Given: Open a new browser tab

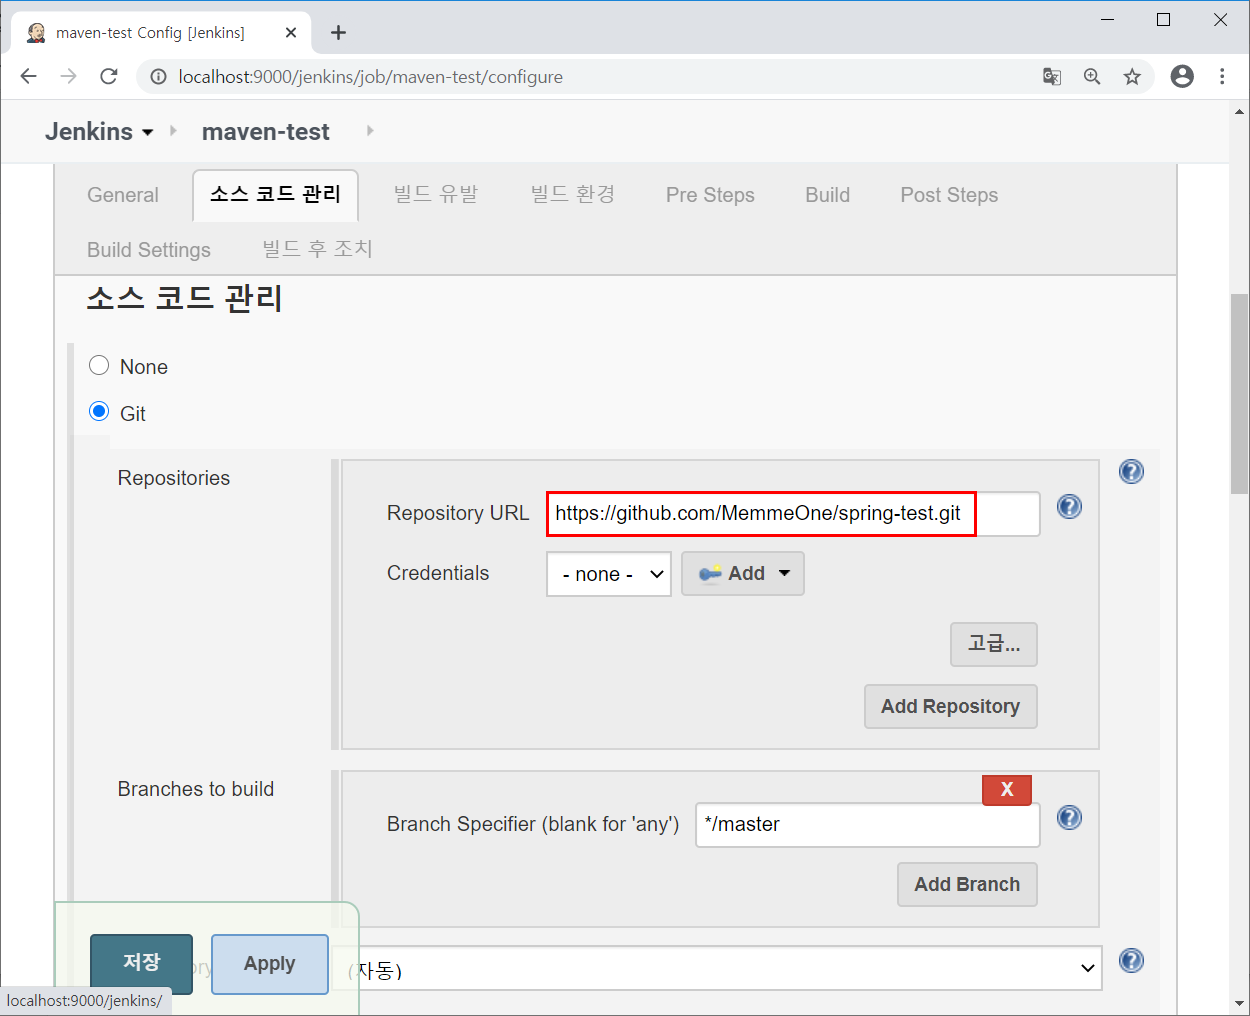Looking at the screenshot, I should coord(339,33).
